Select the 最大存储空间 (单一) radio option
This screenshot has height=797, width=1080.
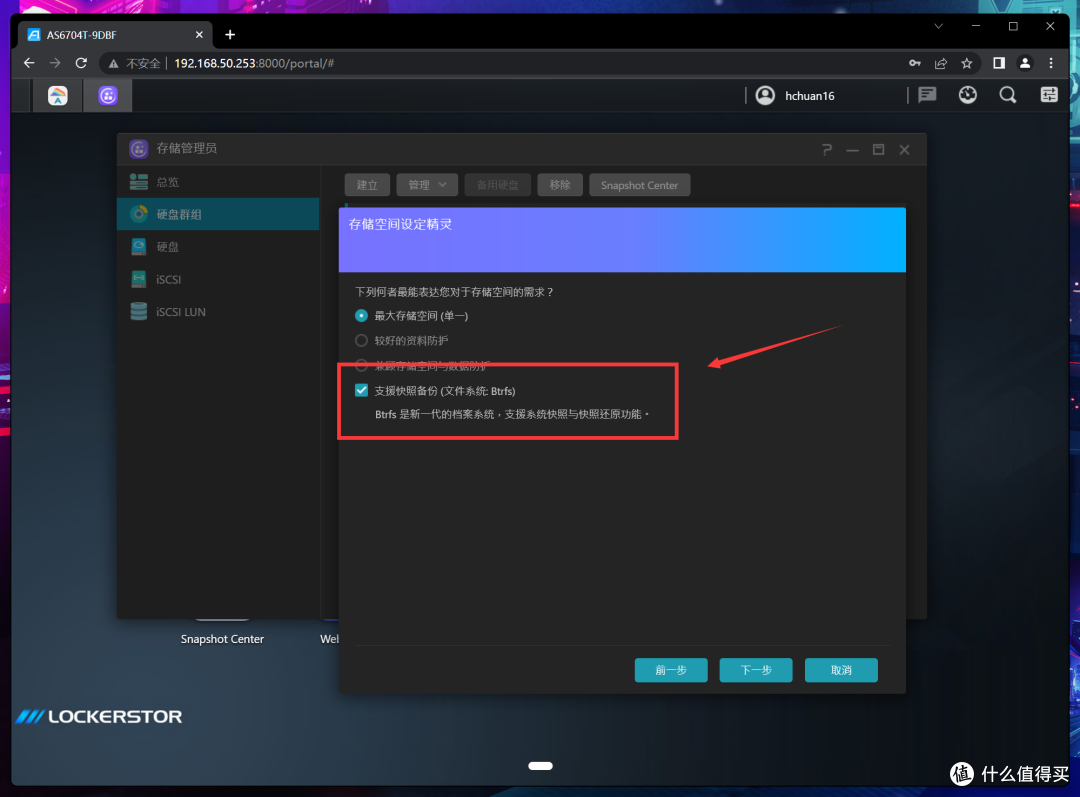tap(362, 315)
